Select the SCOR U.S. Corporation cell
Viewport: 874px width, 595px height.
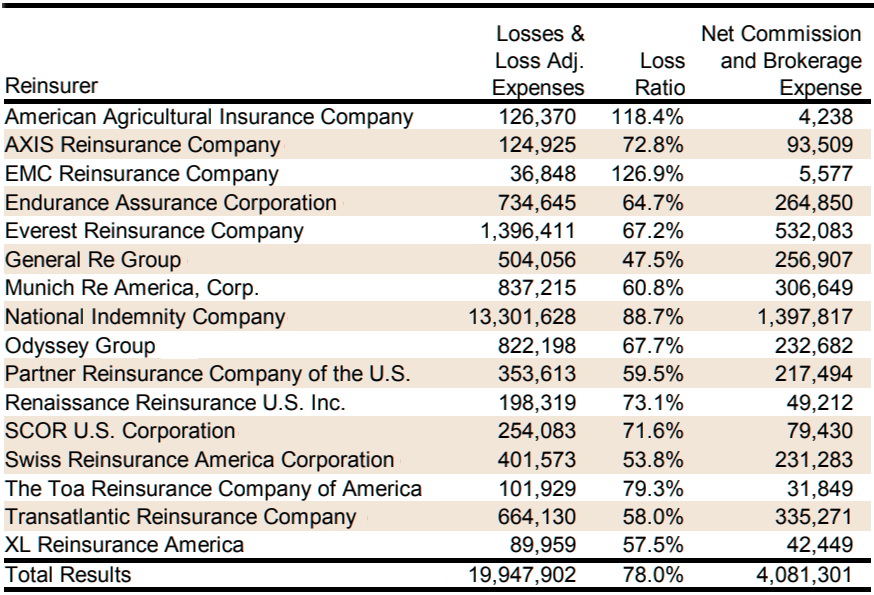(x=120, y=431)
